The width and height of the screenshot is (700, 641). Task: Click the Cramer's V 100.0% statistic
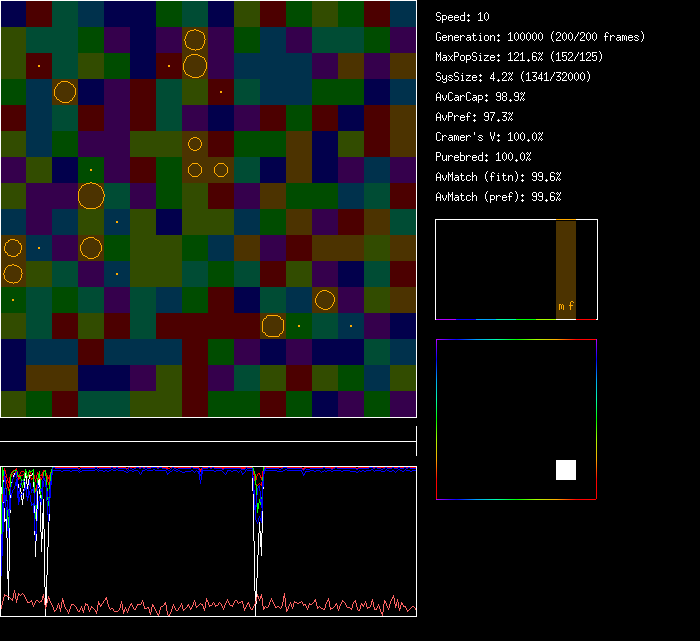(489, 137)
